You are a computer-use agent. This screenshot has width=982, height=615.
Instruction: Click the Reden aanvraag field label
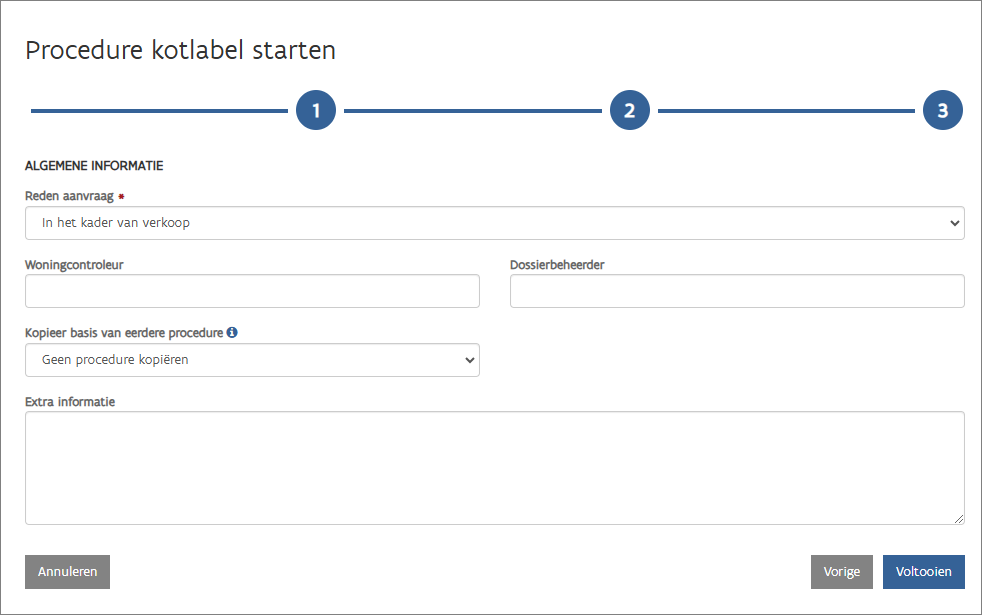(x=69, y=197)
